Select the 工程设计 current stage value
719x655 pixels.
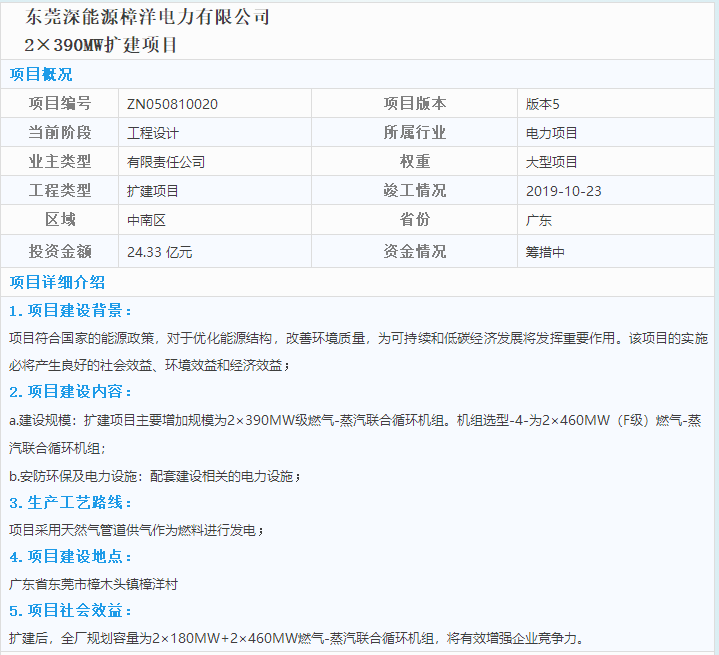click(x=153, y=133)
